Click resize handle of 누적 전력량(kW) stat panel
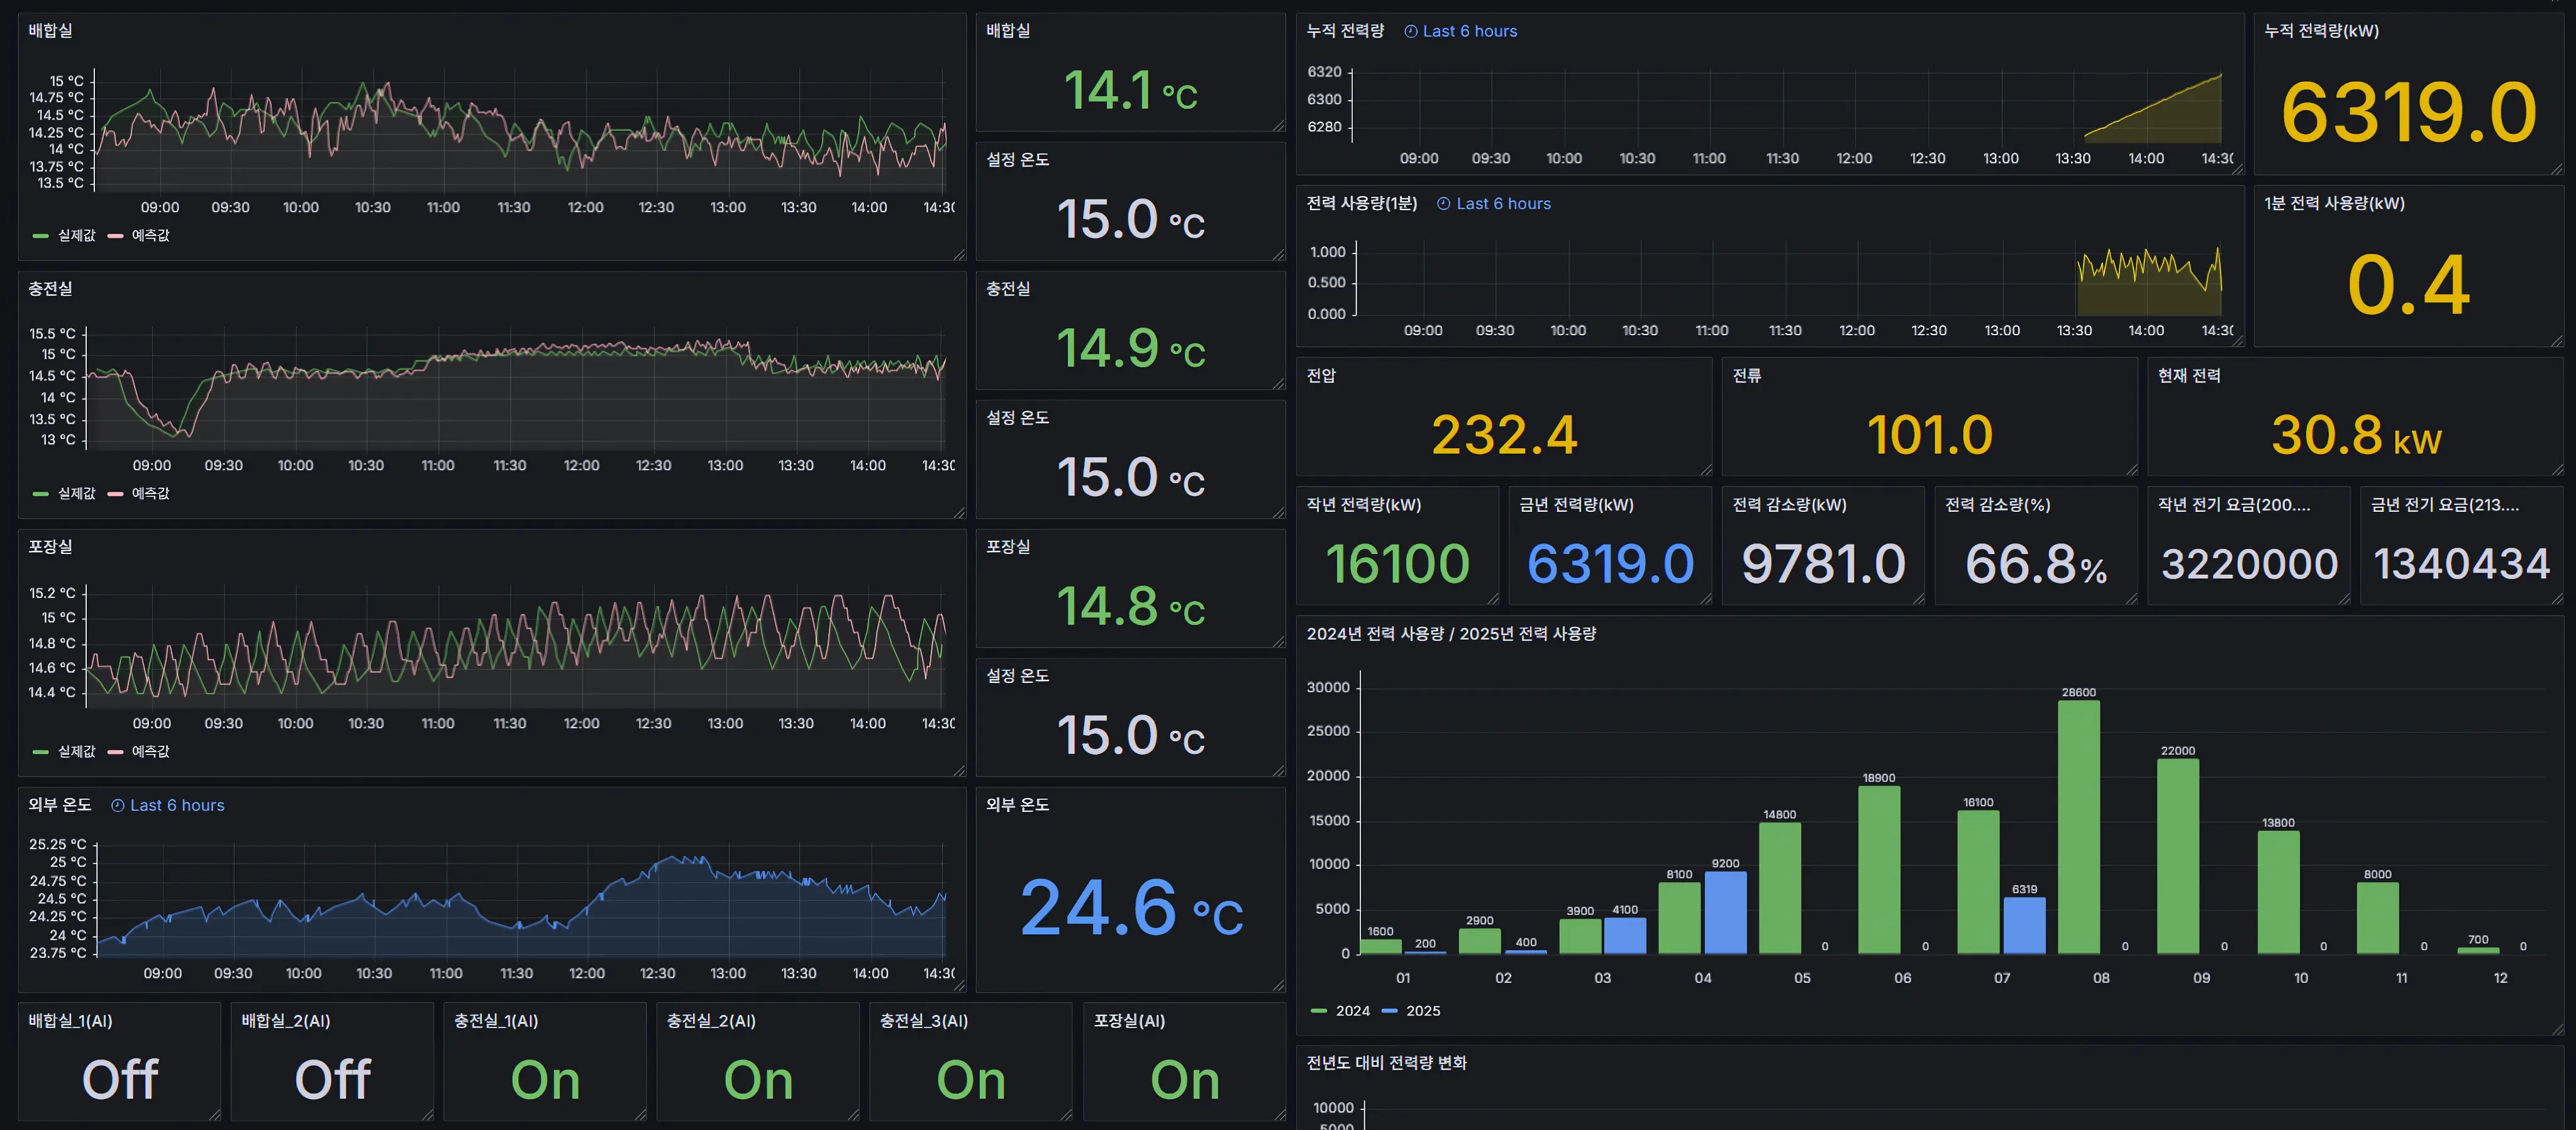 [x=2557, y=169]
